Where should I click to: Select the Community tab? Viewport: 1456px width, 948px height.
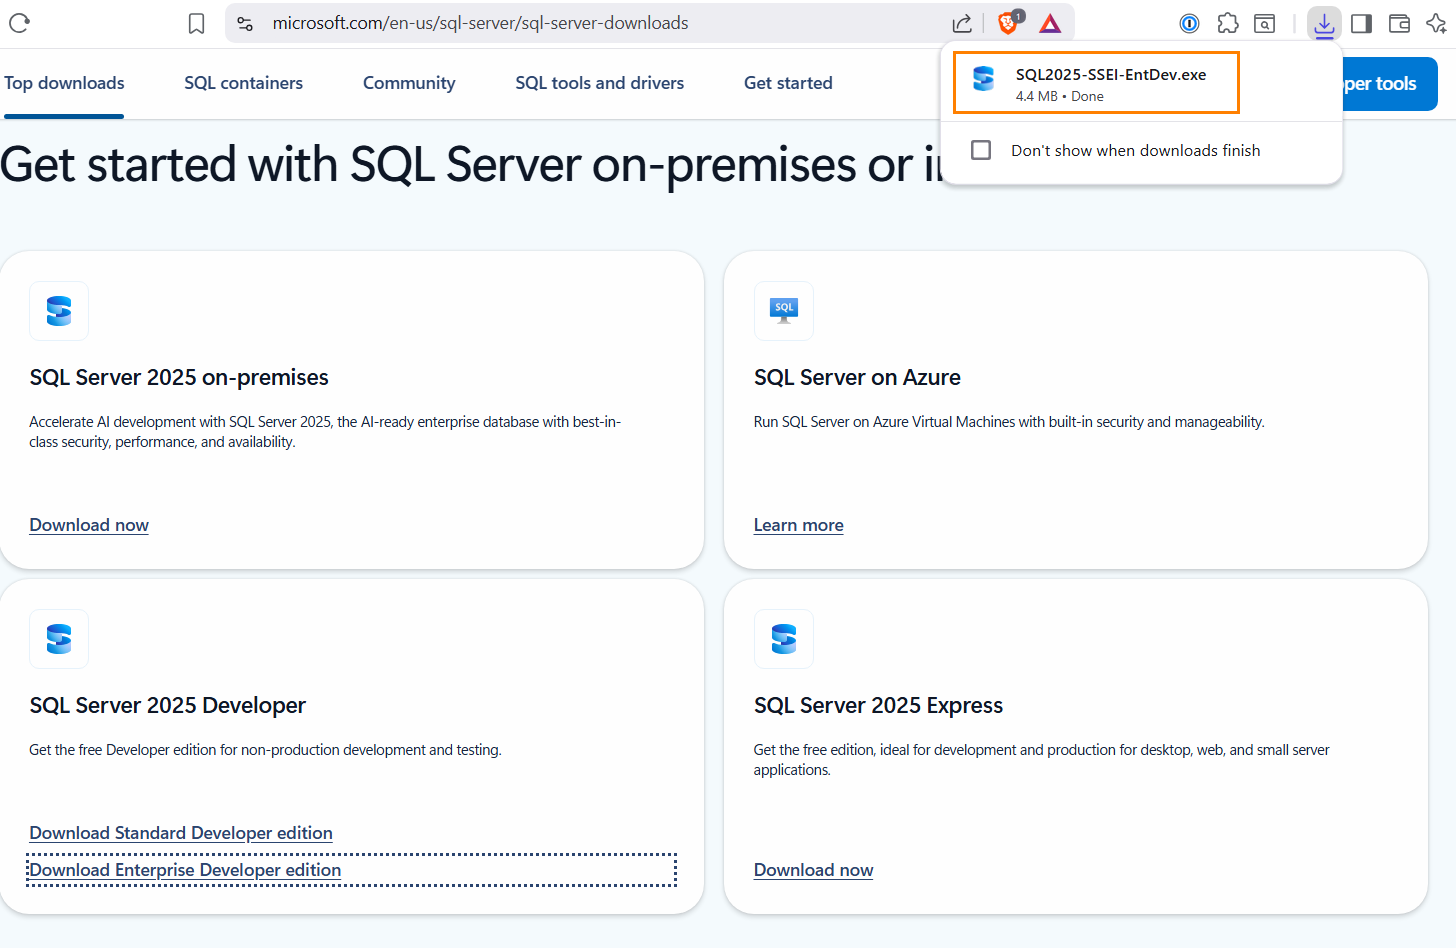pyautogui.click(x=409, y=83)
